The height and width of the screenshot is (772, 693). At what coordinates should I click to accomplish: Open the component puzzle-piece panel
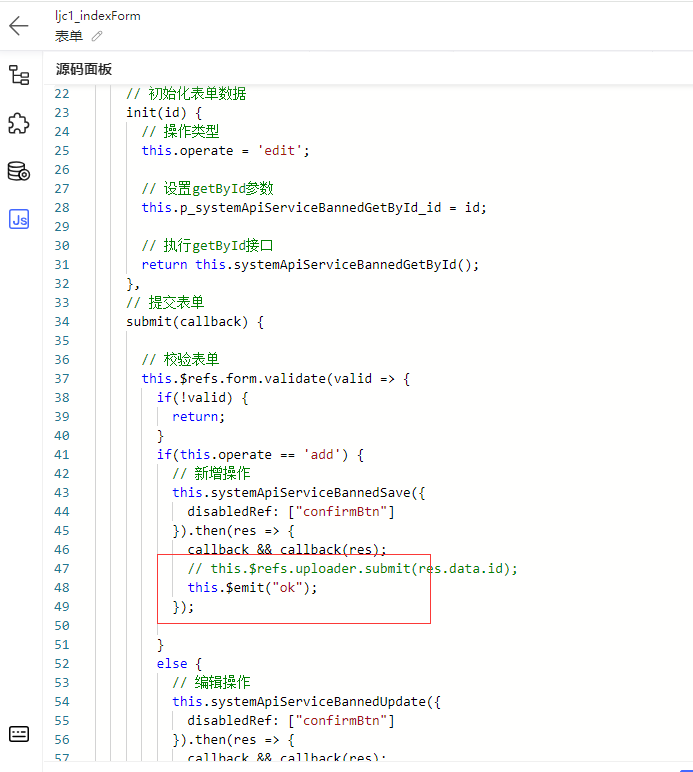[x=19, y=124]
